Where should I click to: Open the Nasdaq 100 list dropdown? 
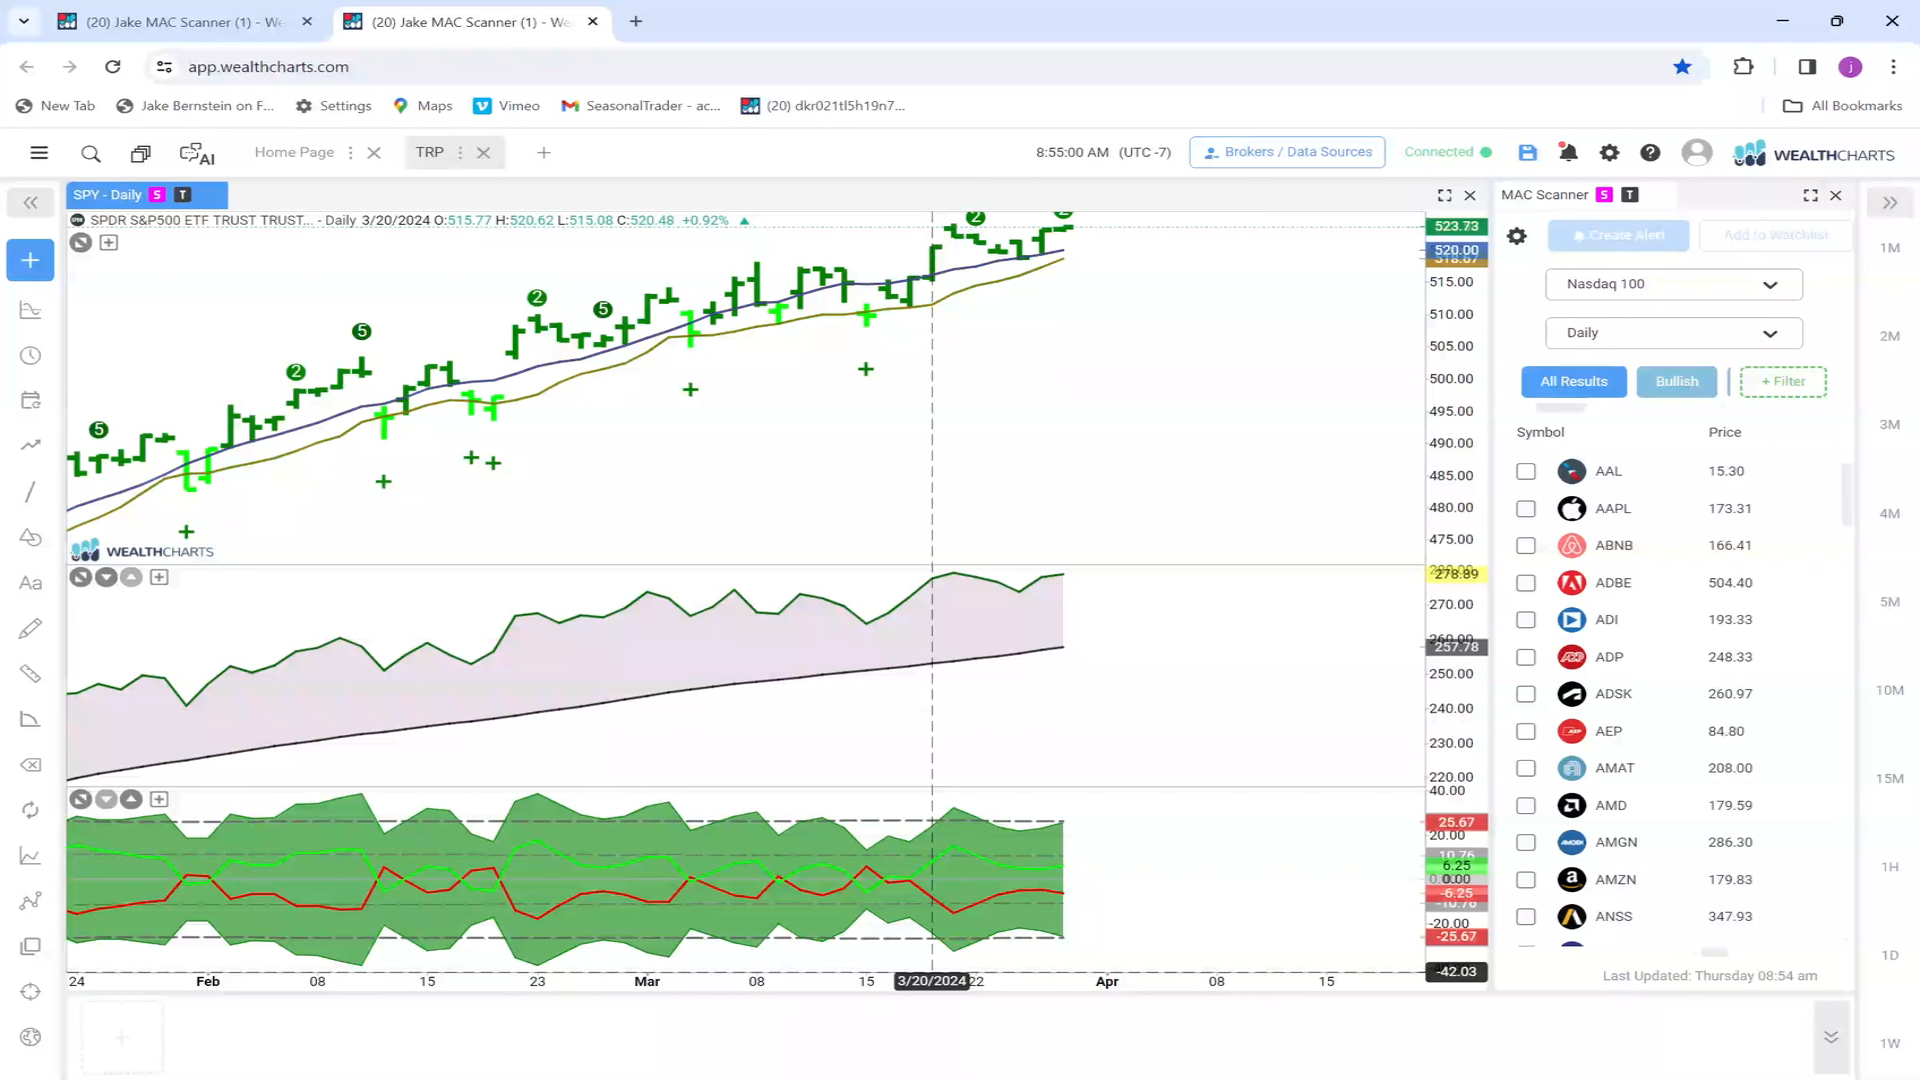(x=1673, y=284)
